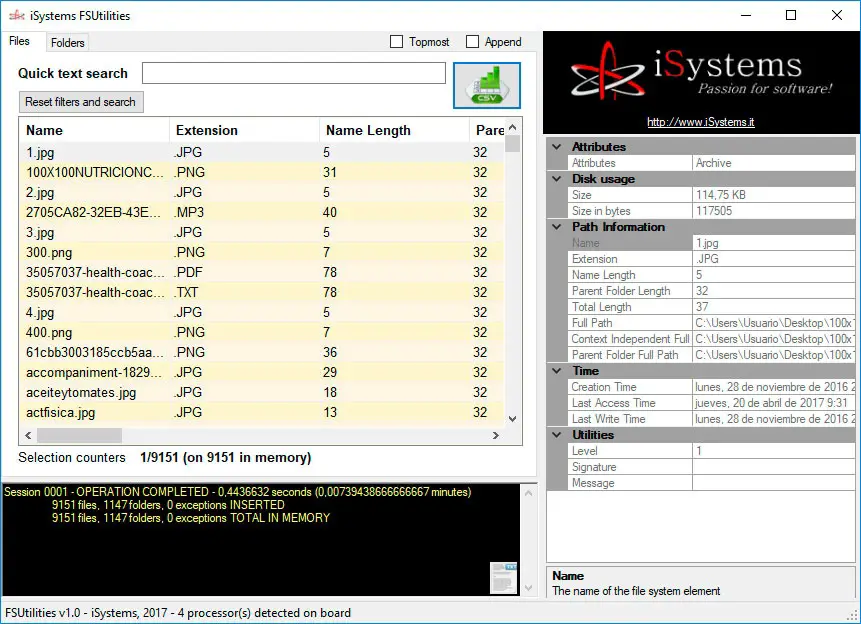Enable the Topmost checkbox
The image size is (861, 624).
397,42
